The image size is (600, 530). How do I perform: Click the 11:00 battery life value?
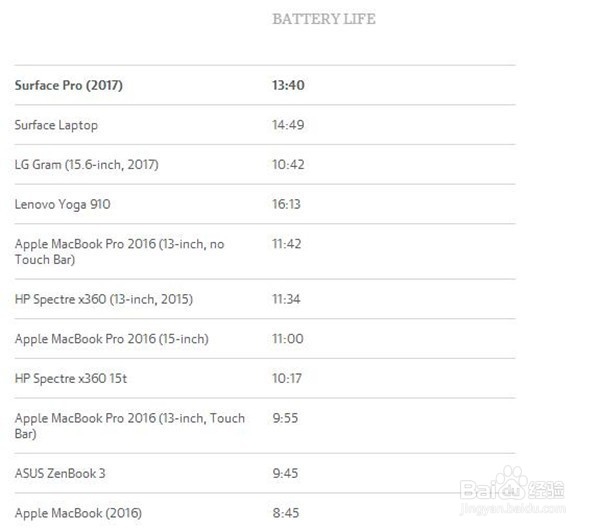[x=287, y=339]
